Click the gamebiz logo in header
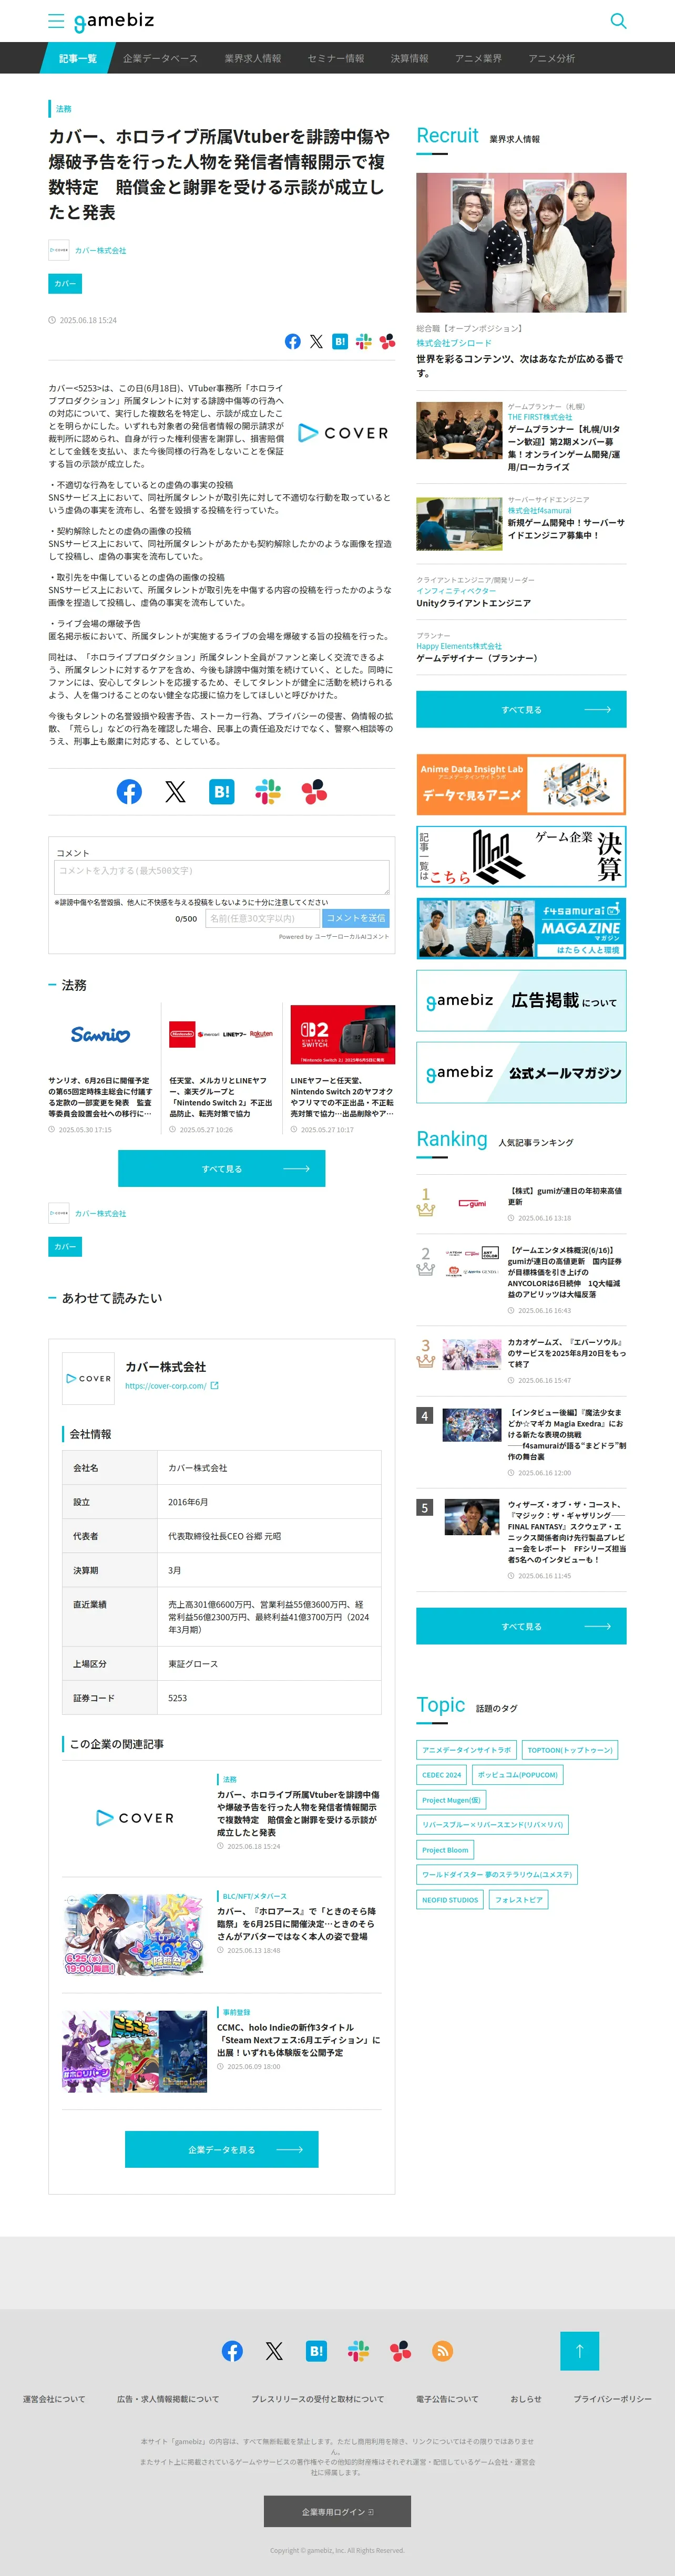 [113, 21]
